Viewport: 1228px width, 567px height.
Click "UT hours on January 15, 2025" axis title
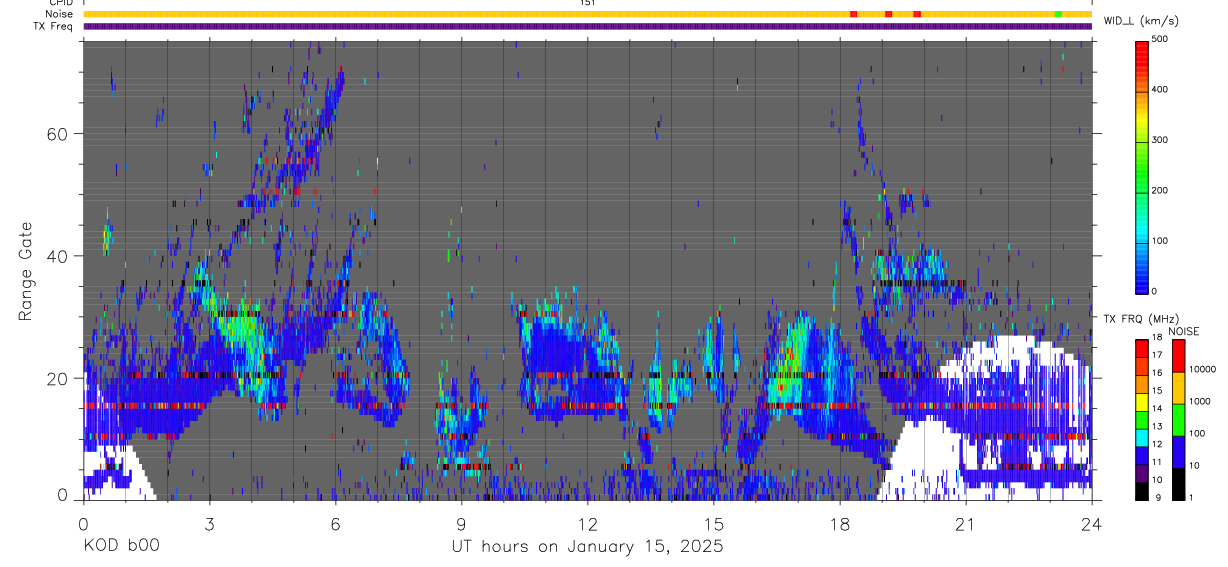point(587,547)
